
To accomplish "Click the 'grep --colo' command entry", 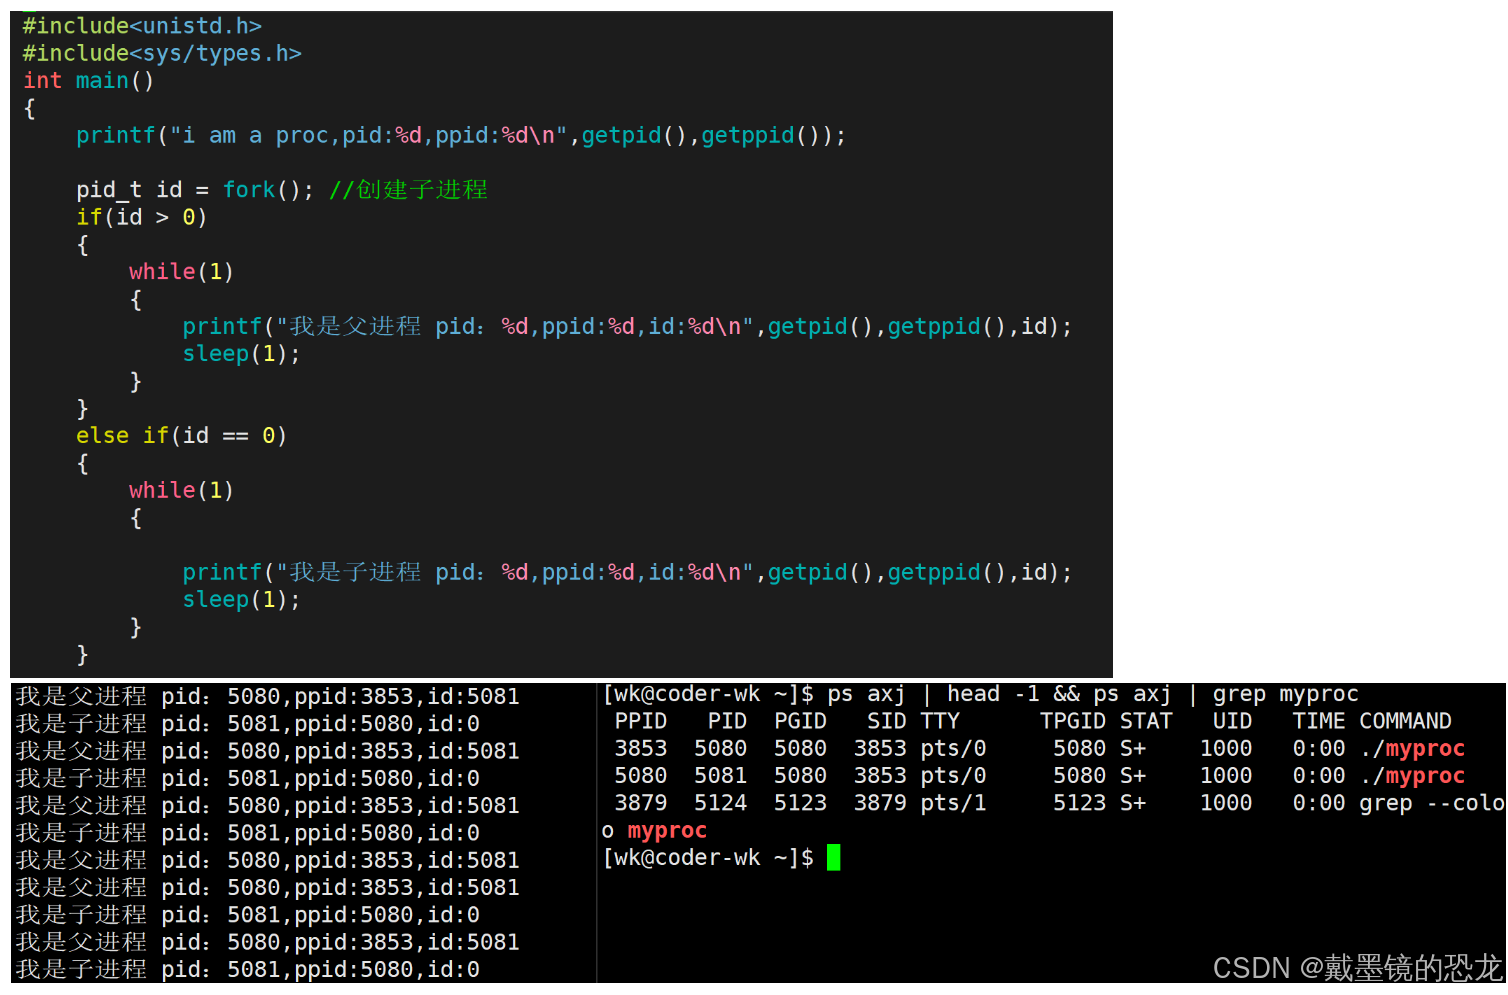I will (1431, 803).
